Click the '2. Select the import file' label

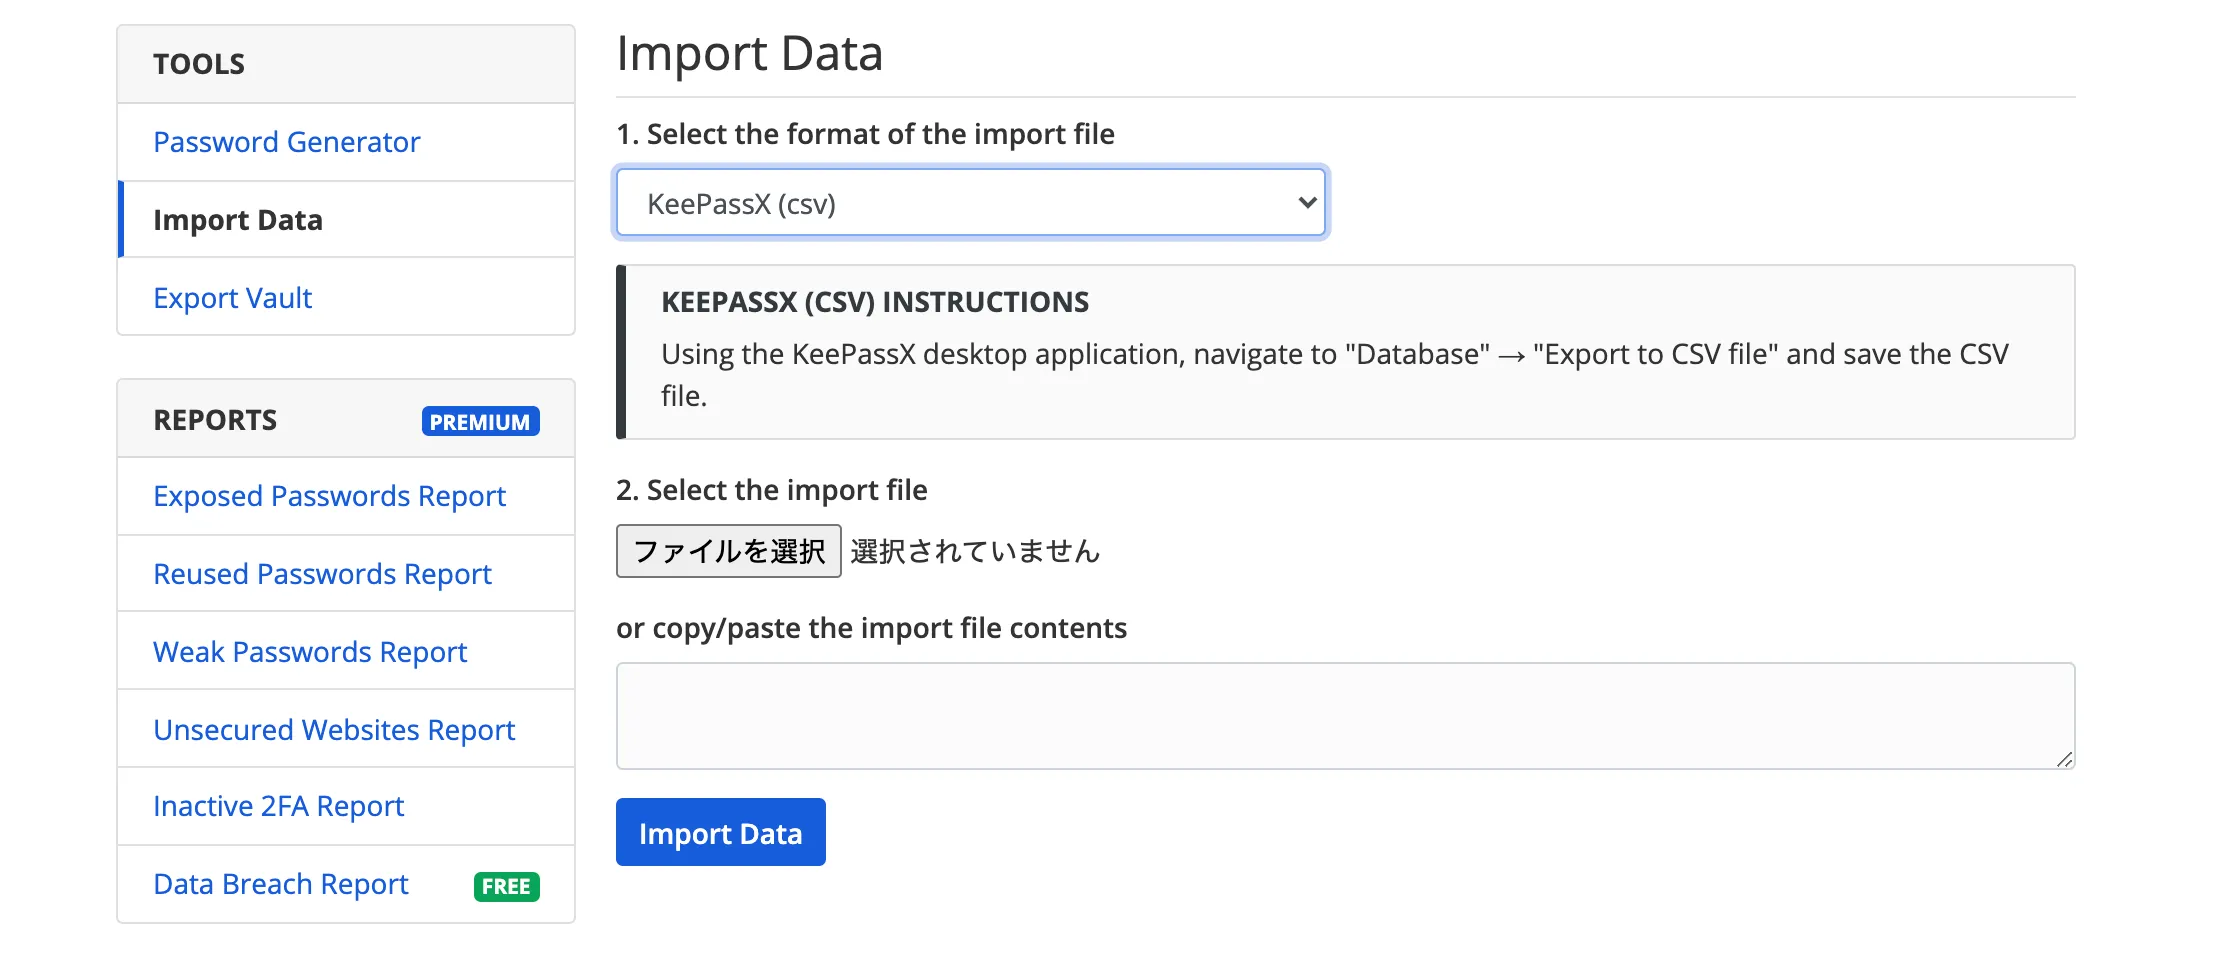click(772, 490)
